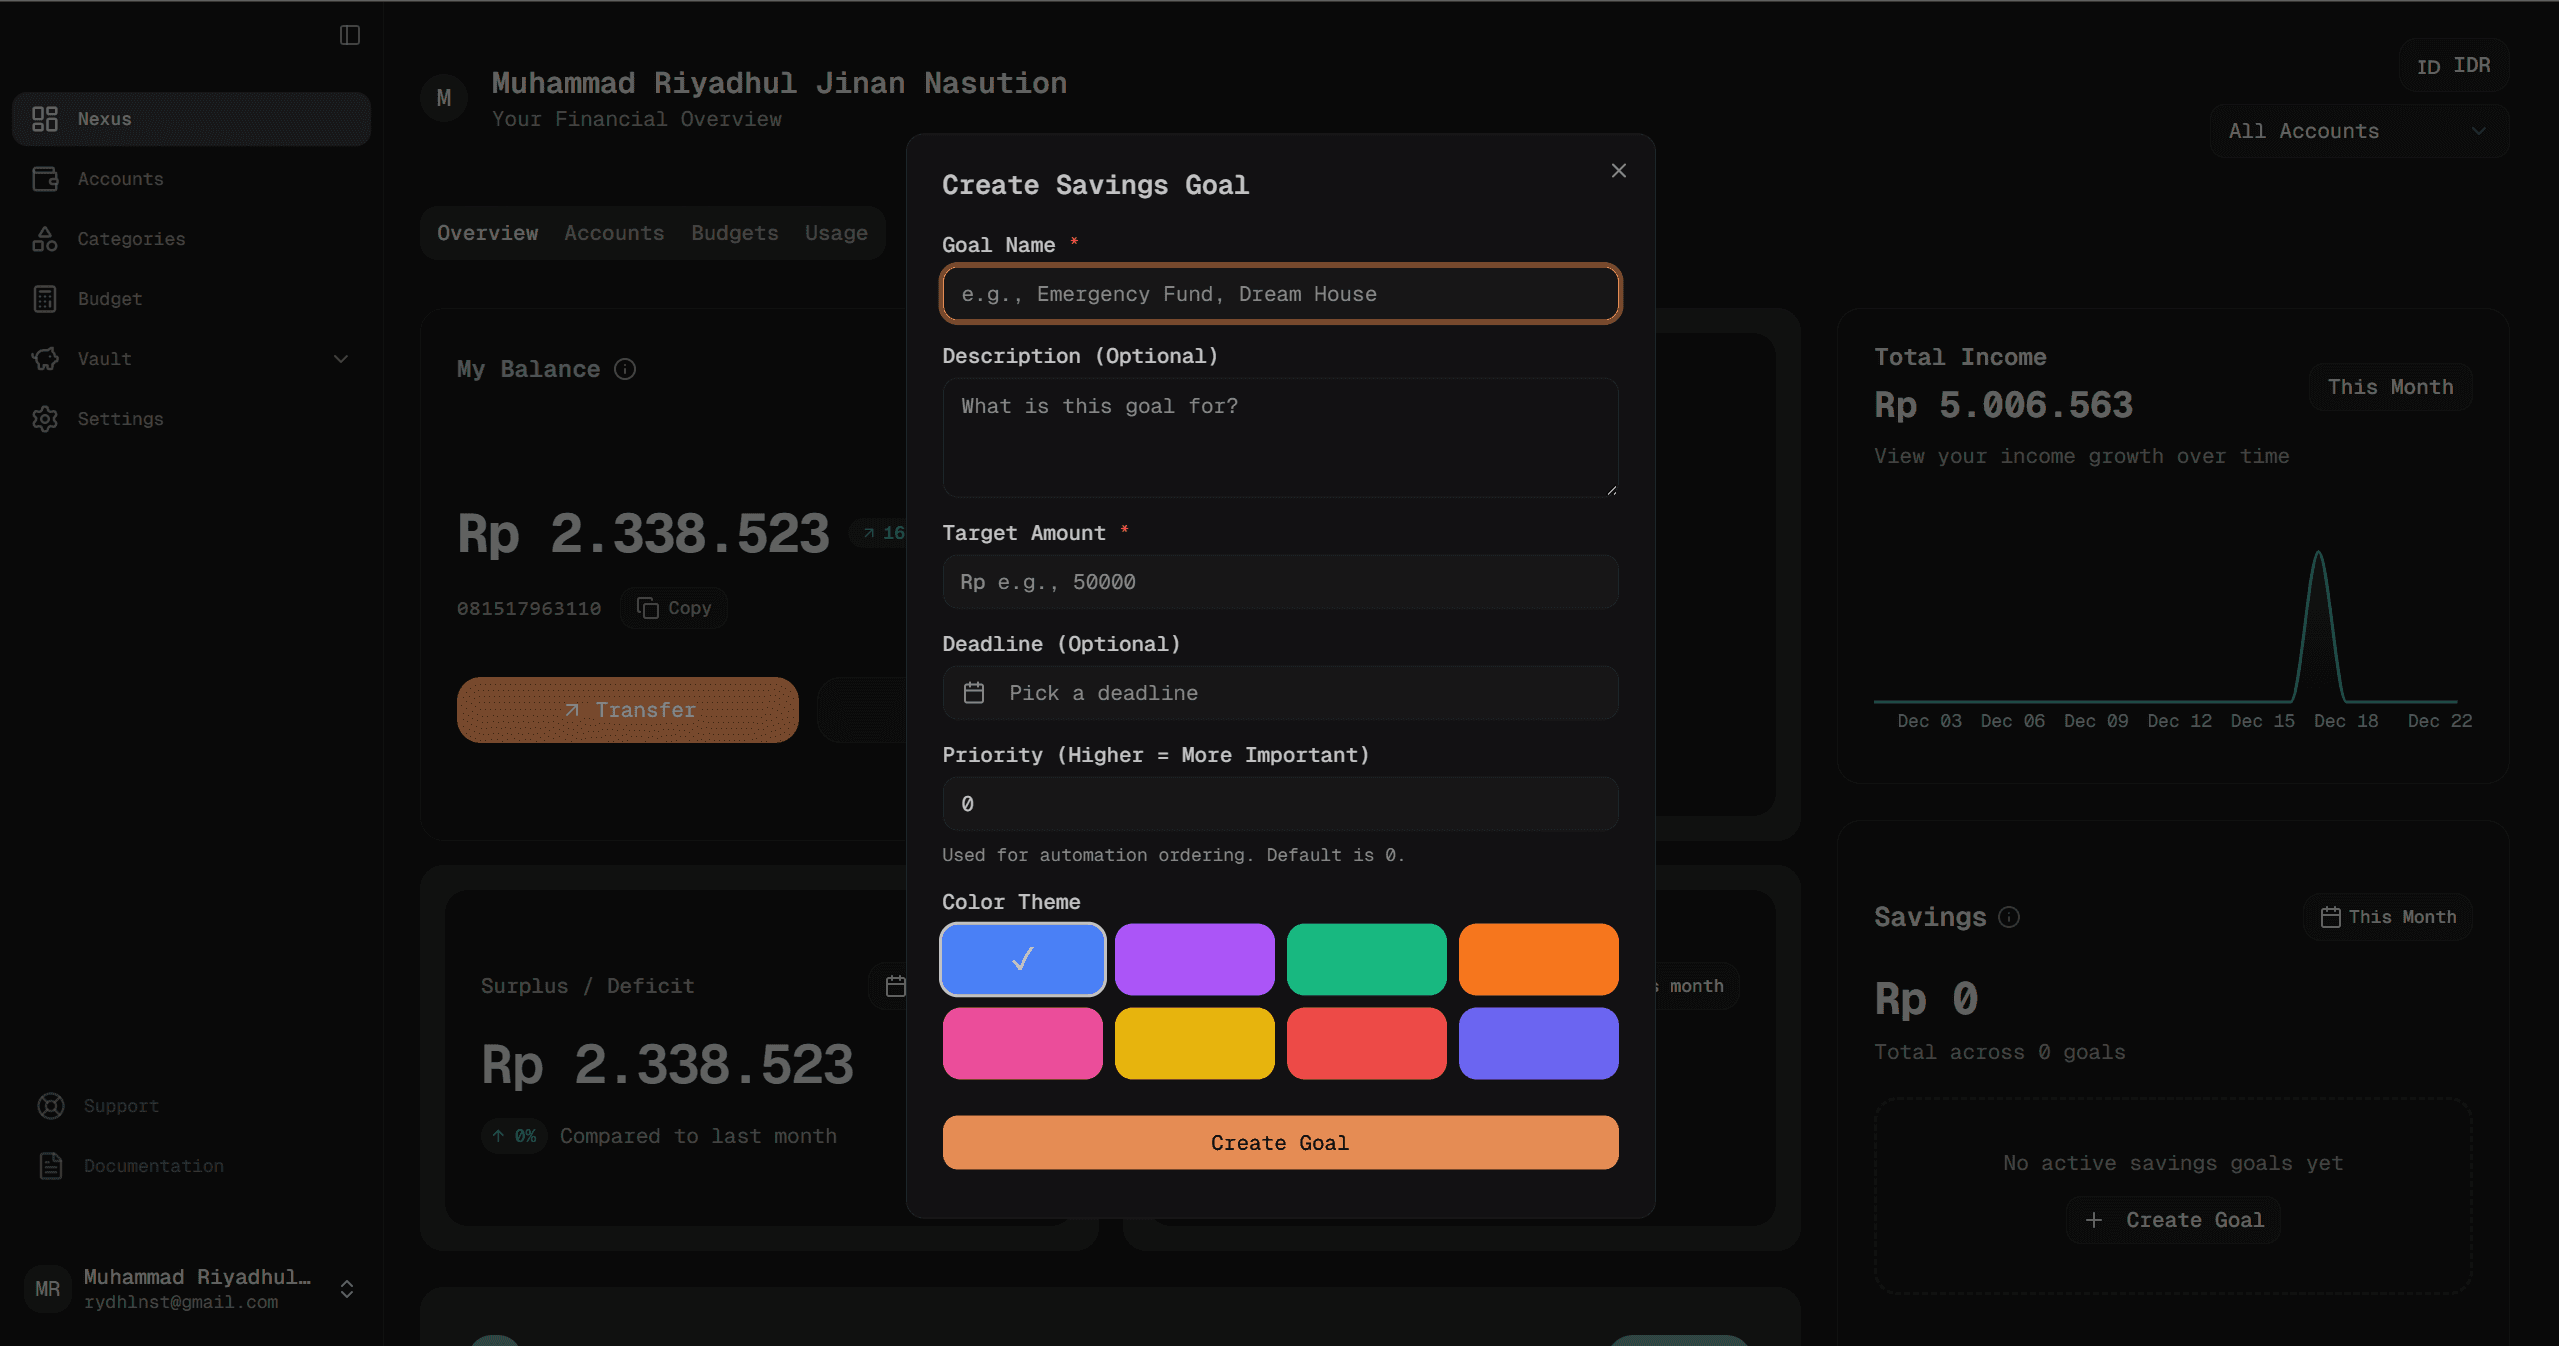
Task: Expand the user profile menu chevron
Action: pos(347,1289)
